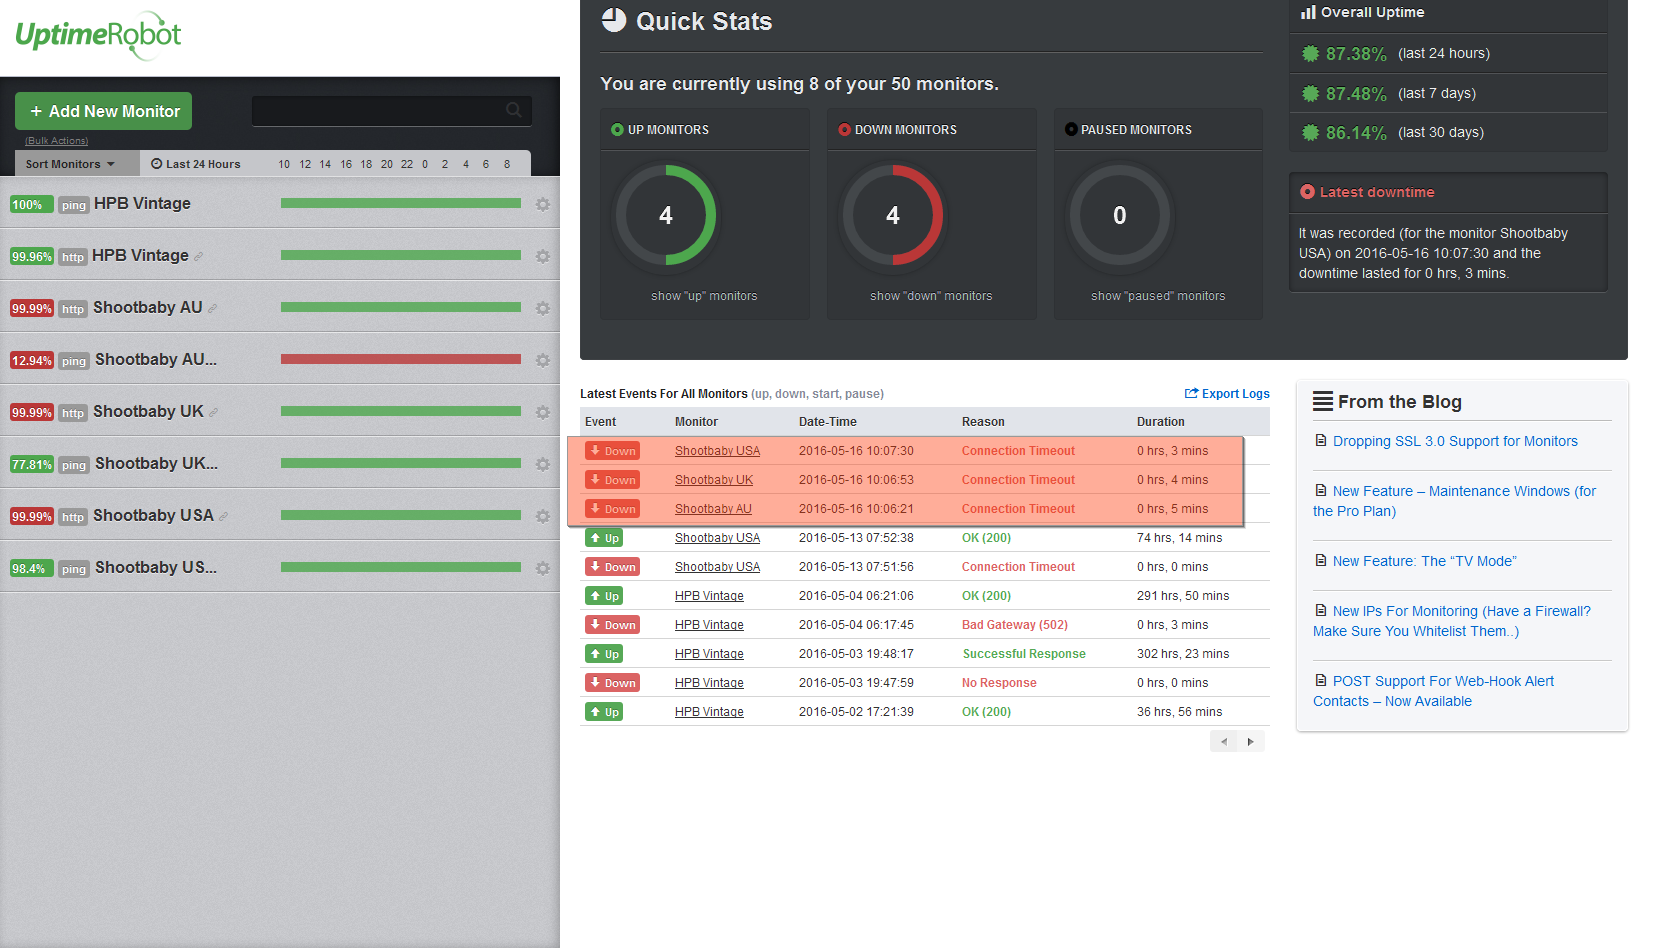Screen dimensions: 1663x948
Task: Click the red uptime bar of Shootbaby AU ping
Action: [x=401, y=359]
